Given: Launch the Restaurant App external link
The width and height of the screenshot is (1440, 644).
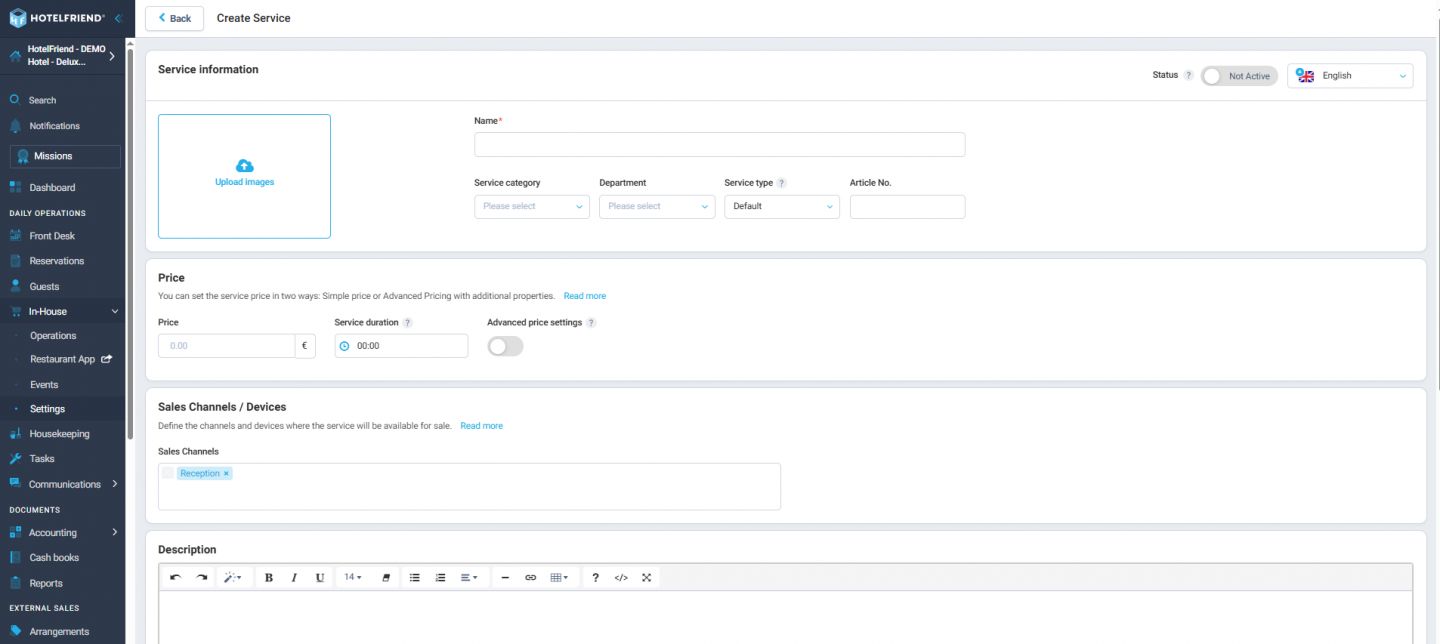Looking at the screenshot, I should pyautogui.click(x=107, y=359).
